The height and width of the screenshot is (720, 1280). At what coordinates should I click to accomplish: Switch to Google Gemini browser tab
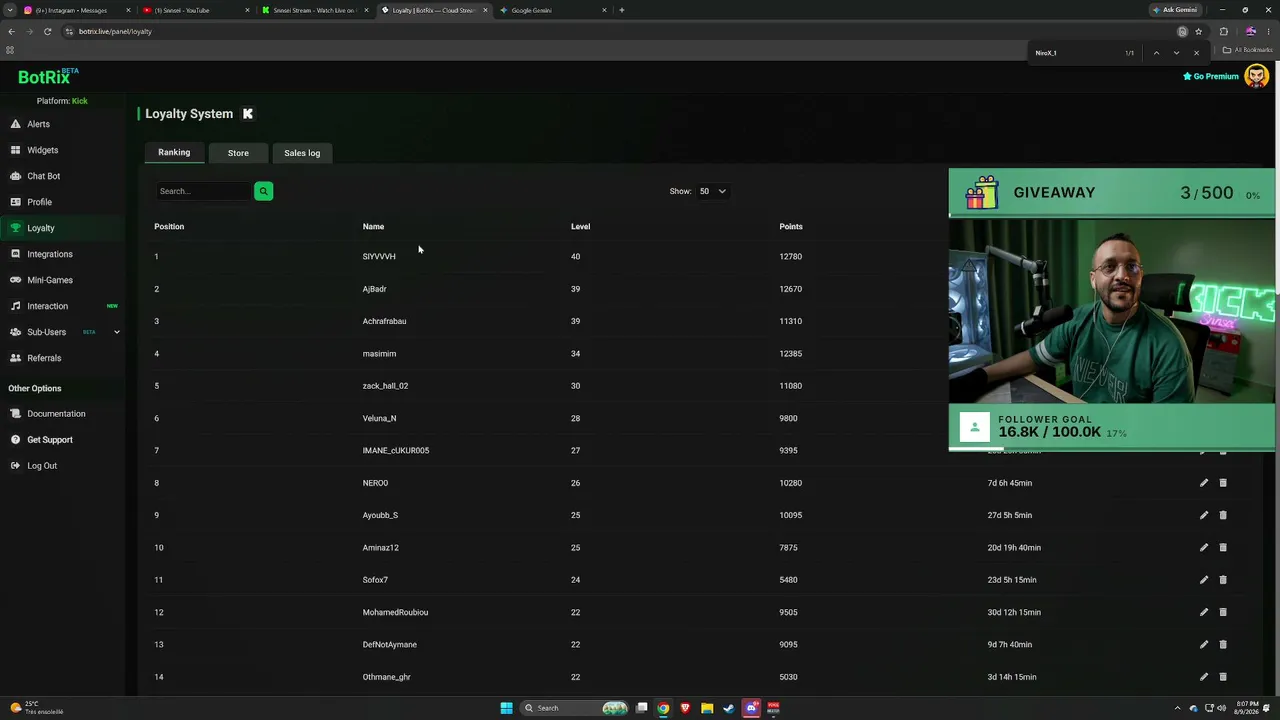(553, 10)
